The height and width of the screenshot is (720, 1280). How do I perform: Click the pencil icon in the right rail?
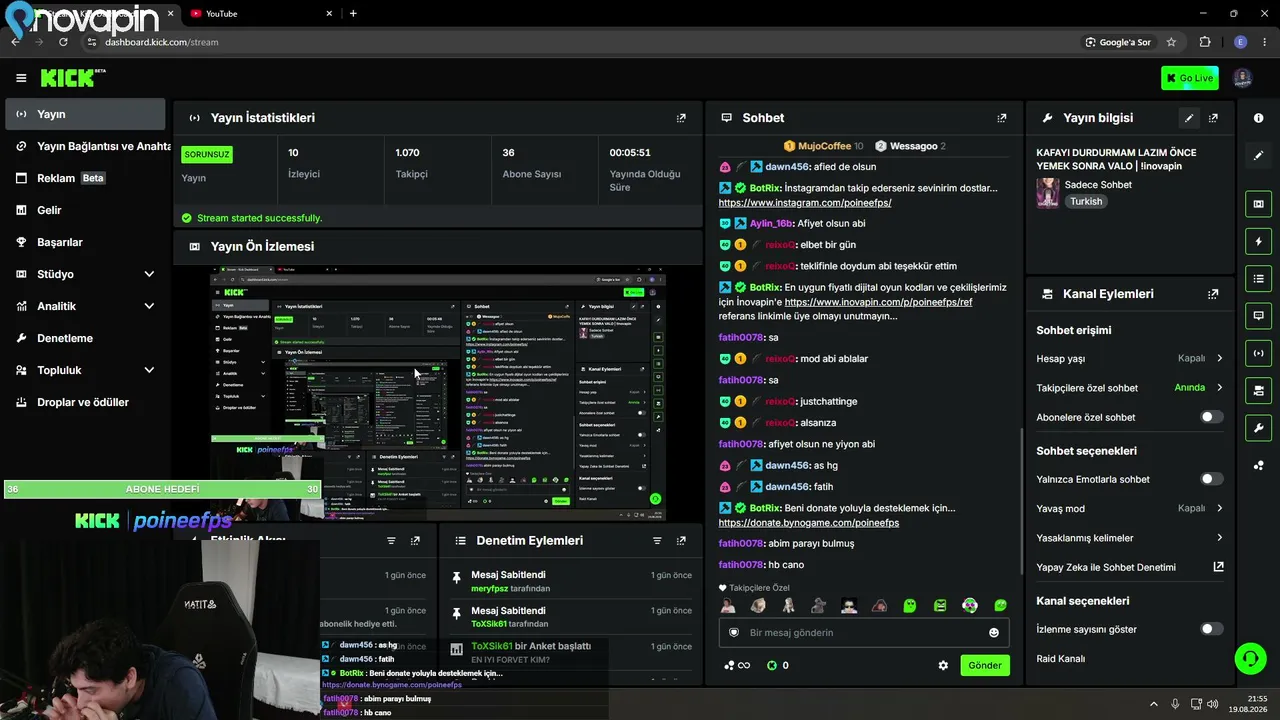[x=1258, y=156]
